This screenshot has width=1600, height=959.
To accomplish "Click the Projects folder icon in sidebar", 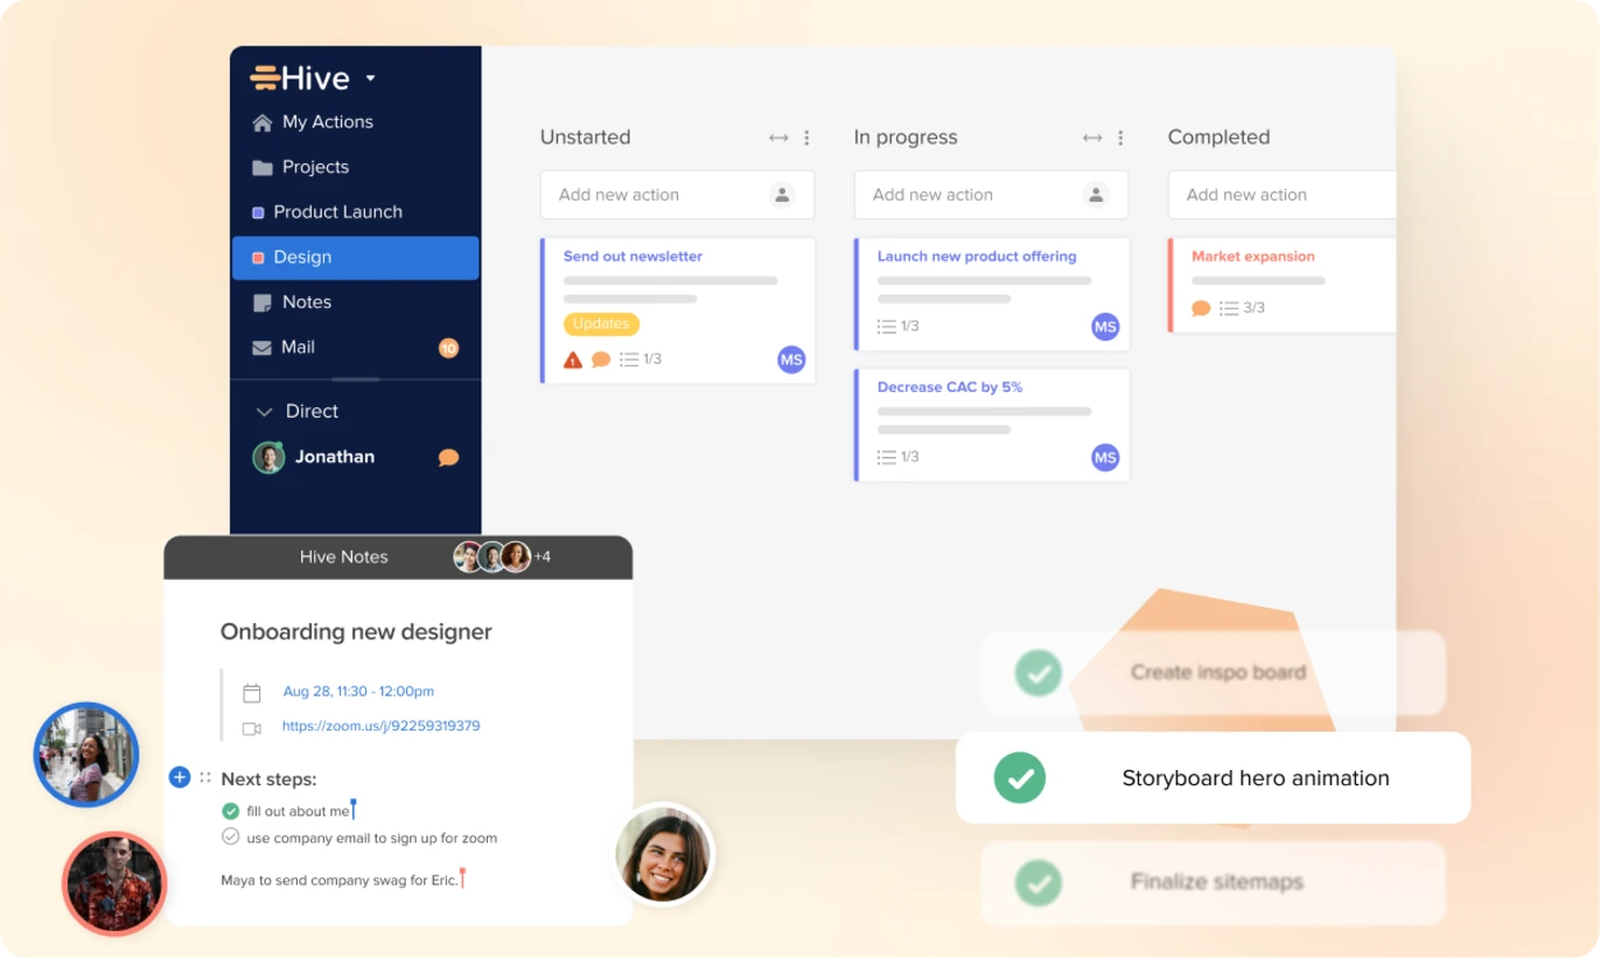I will [x=262, y=167].
